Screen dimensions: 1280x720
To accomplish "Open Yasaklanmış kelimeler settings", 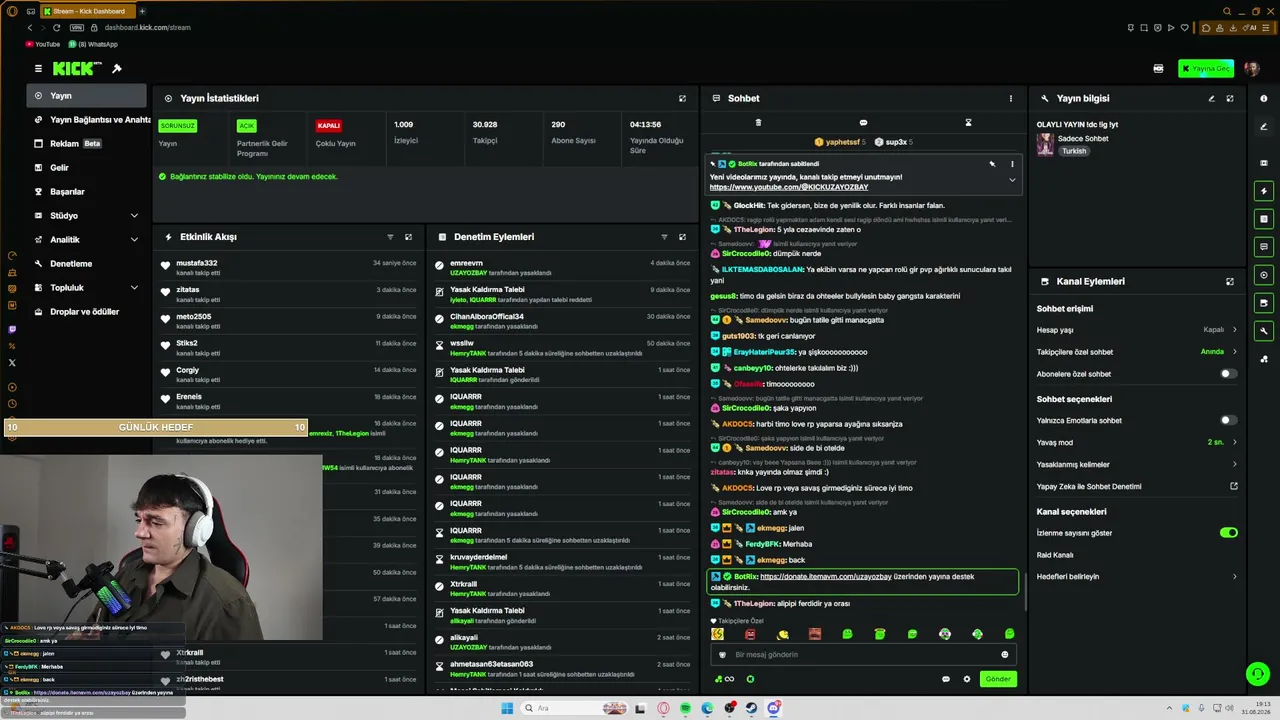I will coord(1137,465).
